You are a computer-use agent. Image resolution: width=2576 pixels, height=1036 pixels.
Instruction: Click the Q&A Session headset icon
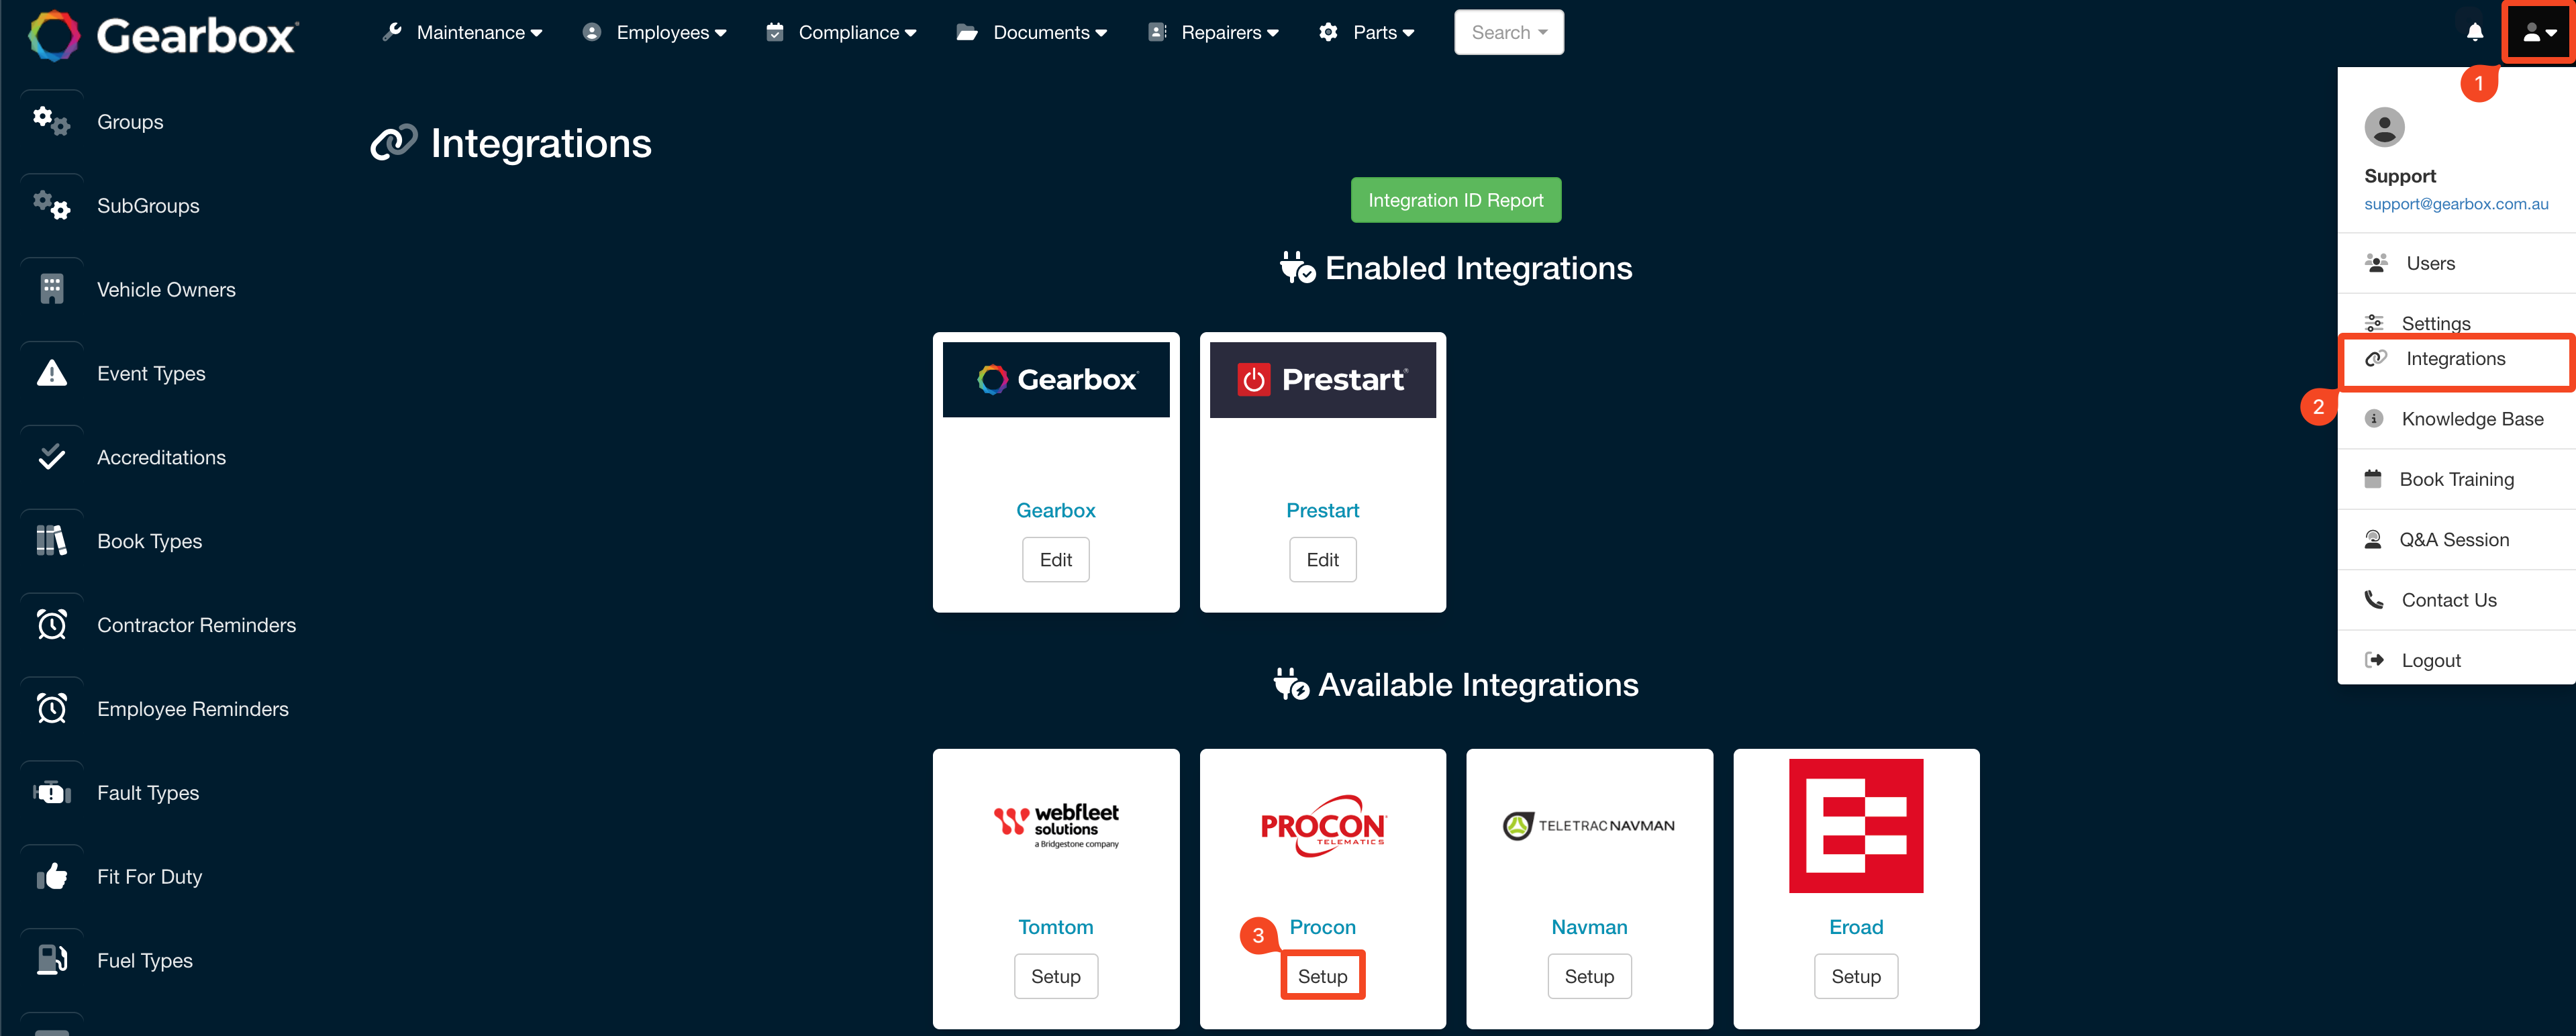(2373, 539)
